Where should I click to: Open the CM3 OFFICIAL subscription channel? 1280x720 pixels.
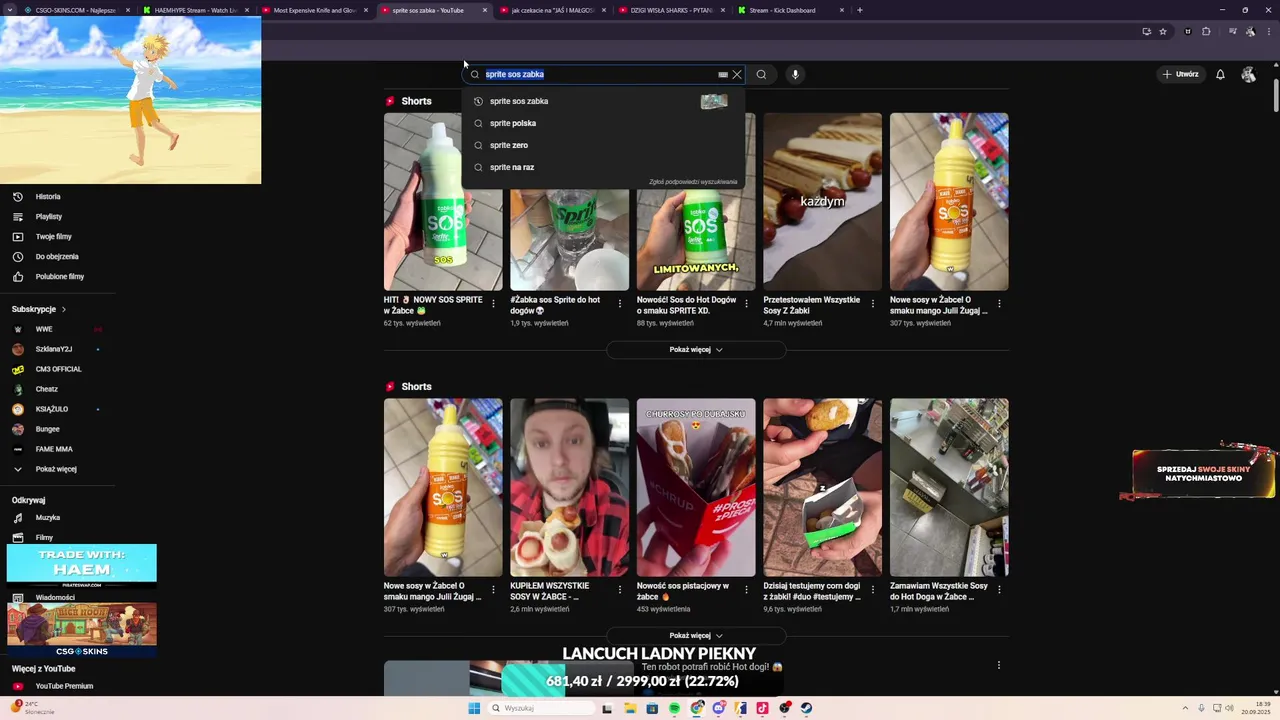(58, 369)
